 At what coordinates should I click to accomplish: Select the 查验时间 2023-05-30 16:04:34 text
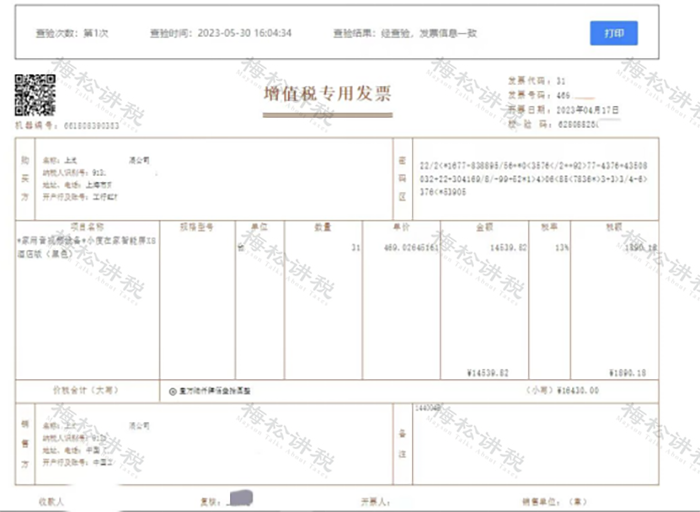pos(221,33)
